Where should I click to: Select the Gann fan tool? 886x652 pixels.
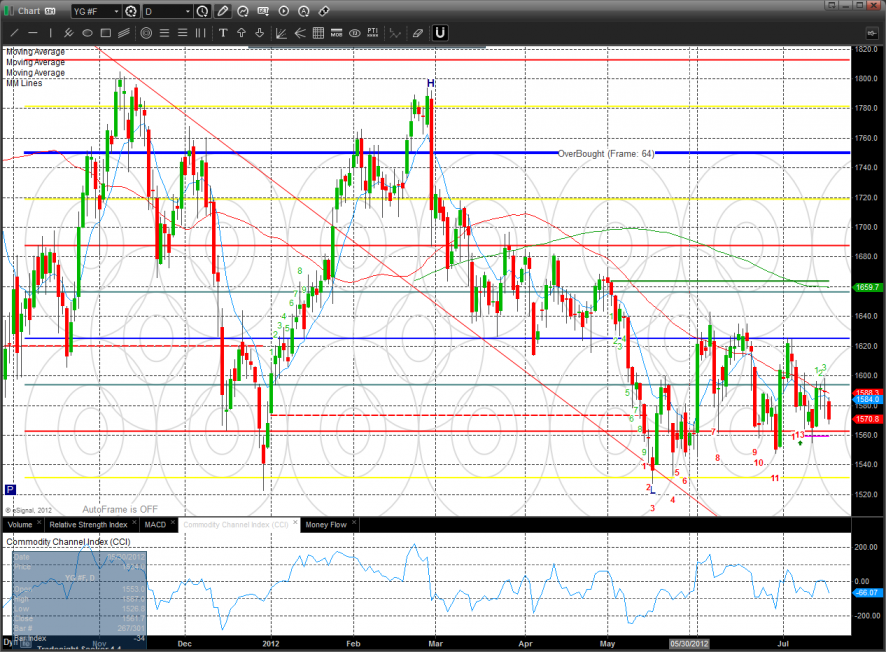point(281,33)
